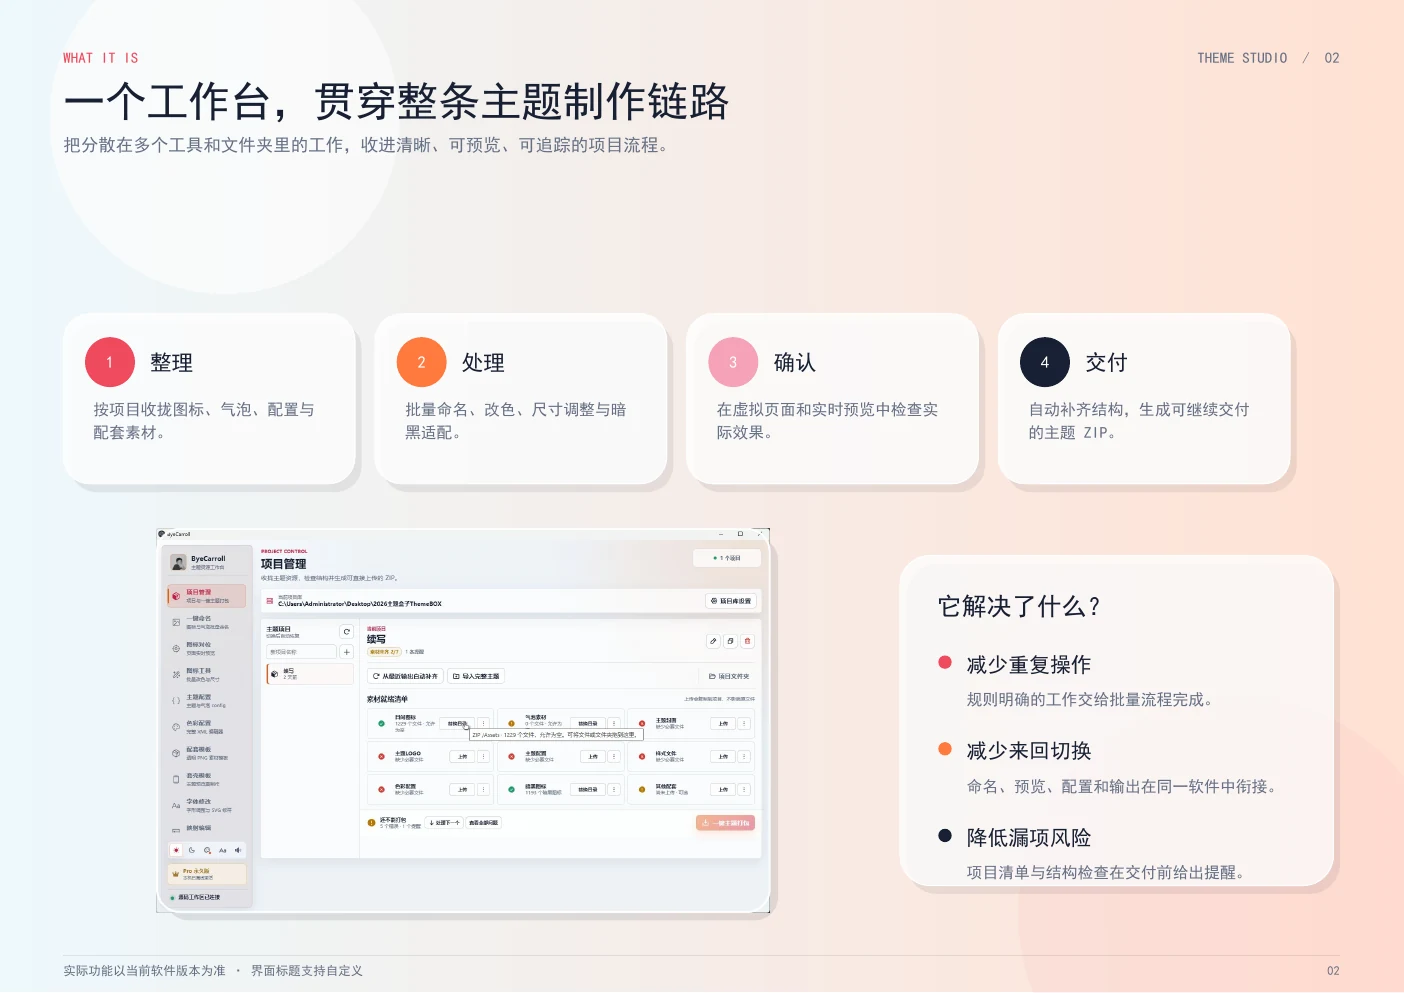Open three-dot menu on 气泡素材 card

click(x=614, y=724)
